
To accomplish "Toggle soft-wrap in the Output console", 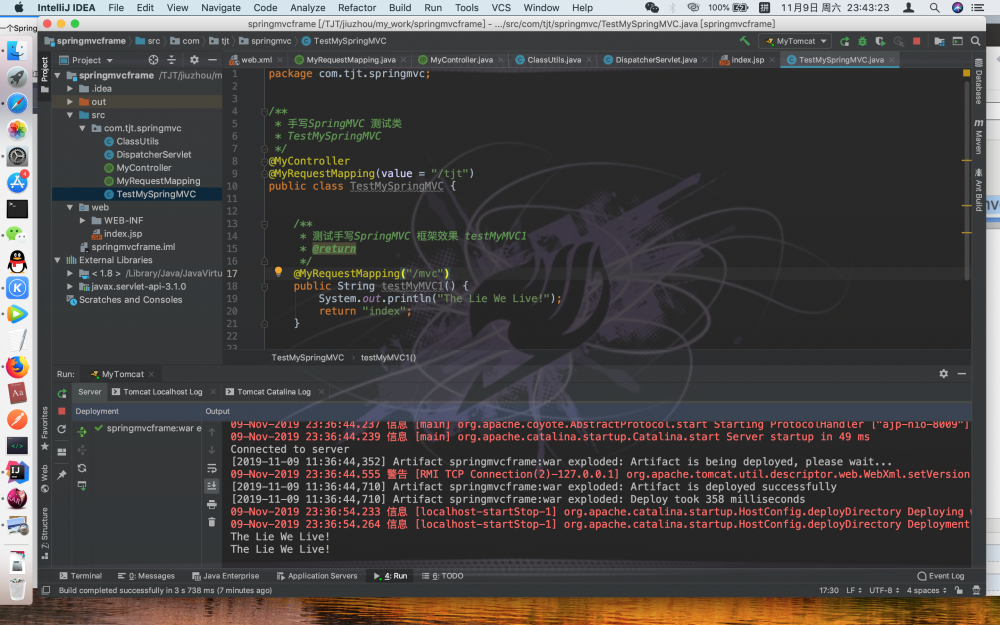I will click(211, 468).
